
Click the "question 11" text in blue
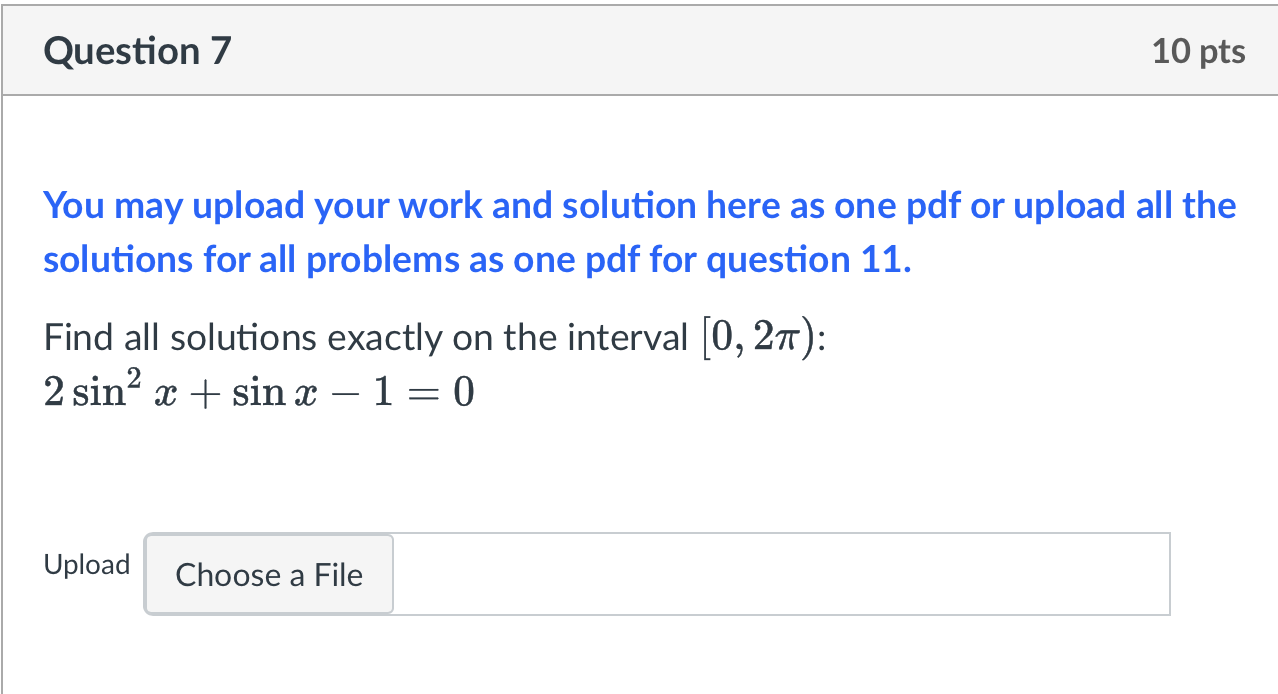(807, 260)
